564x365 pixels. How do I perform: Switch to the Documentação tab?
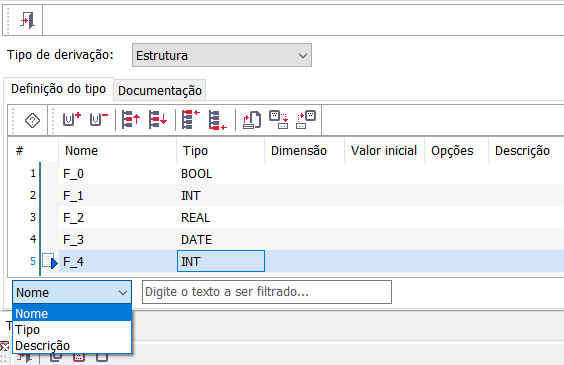tap(160, 90)
